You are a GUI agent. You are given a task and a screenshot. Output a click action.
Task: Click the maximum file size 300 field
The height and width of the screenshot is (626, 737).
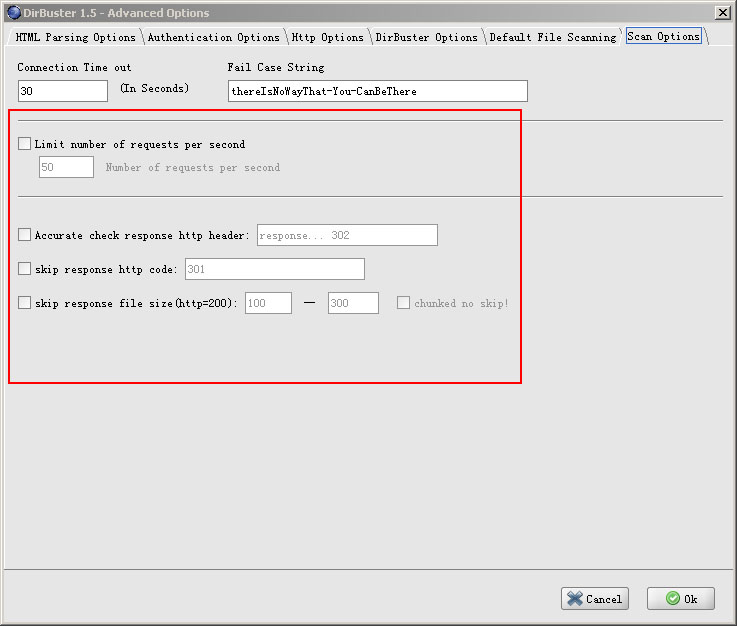353,303
